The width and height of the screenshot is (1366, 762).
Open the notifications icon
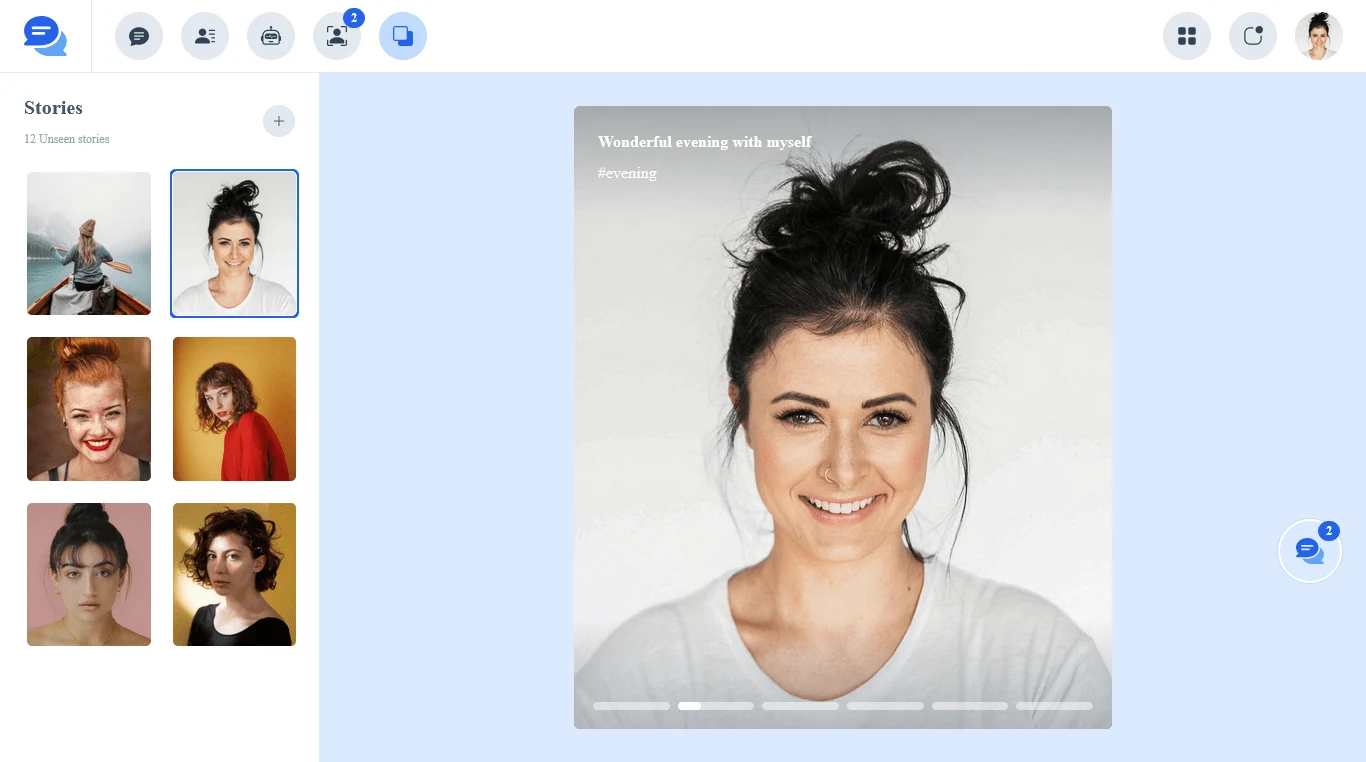pyautogui.click(x=1253, y=36)
